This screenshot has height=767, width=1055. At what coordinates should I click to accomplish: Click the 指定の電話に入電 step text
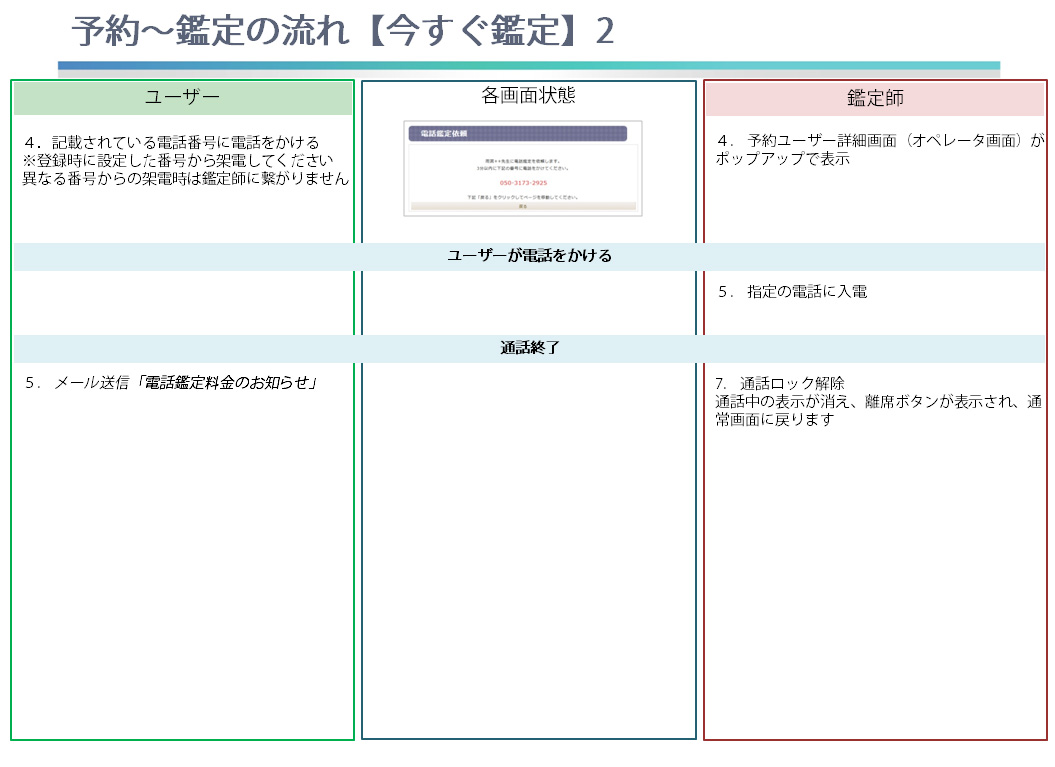click(x=792, y=292)
